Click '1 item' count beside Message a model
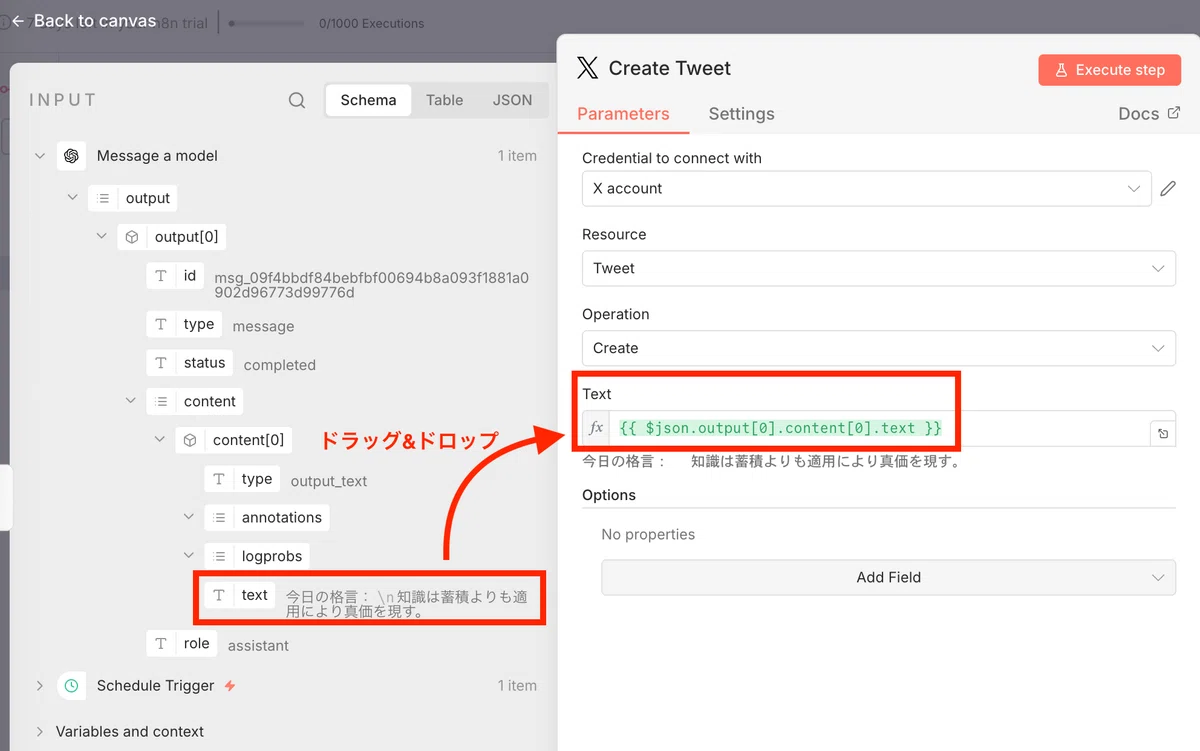The height and width of the screenshot is (751, 1200). pos(517,156)
